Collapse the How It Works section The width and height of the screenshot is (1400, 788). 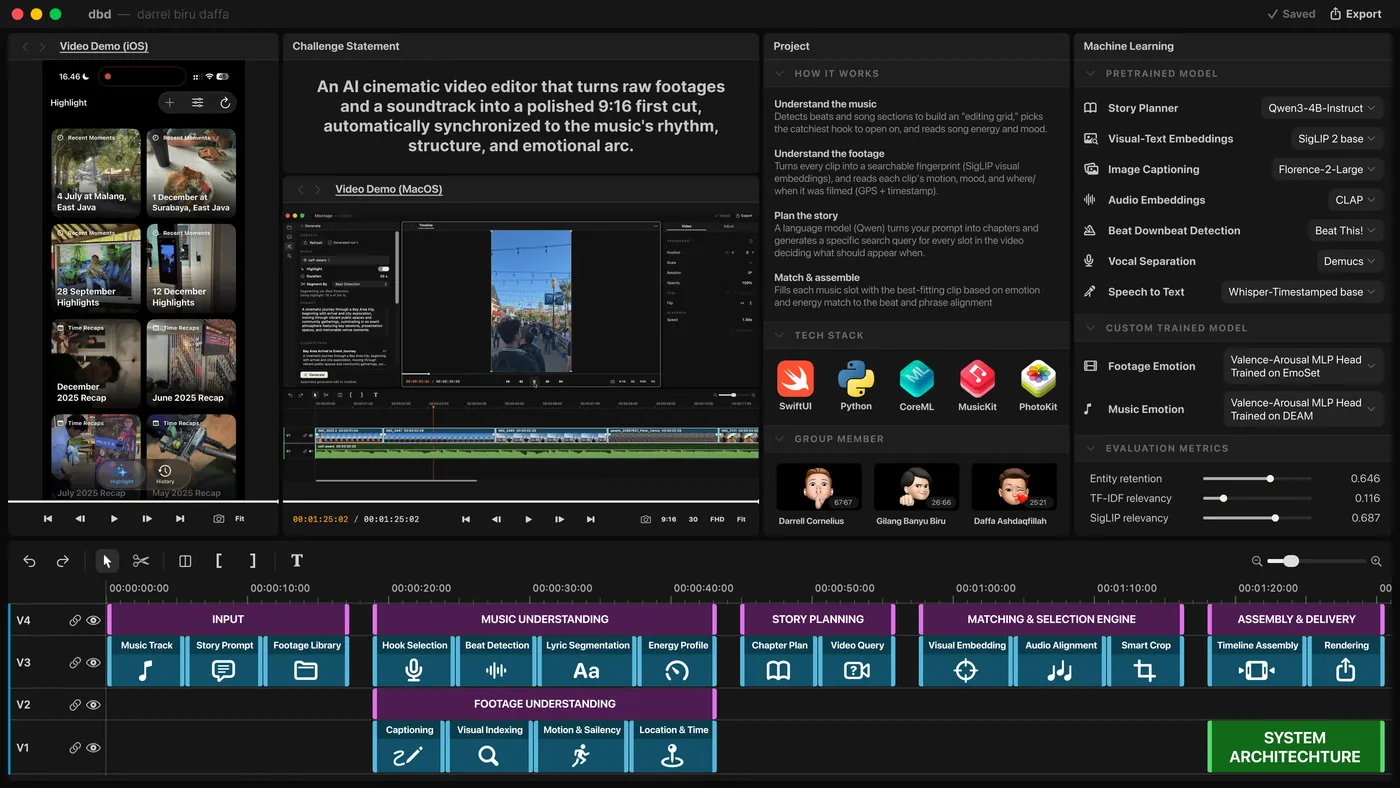[x=781, y=73]
